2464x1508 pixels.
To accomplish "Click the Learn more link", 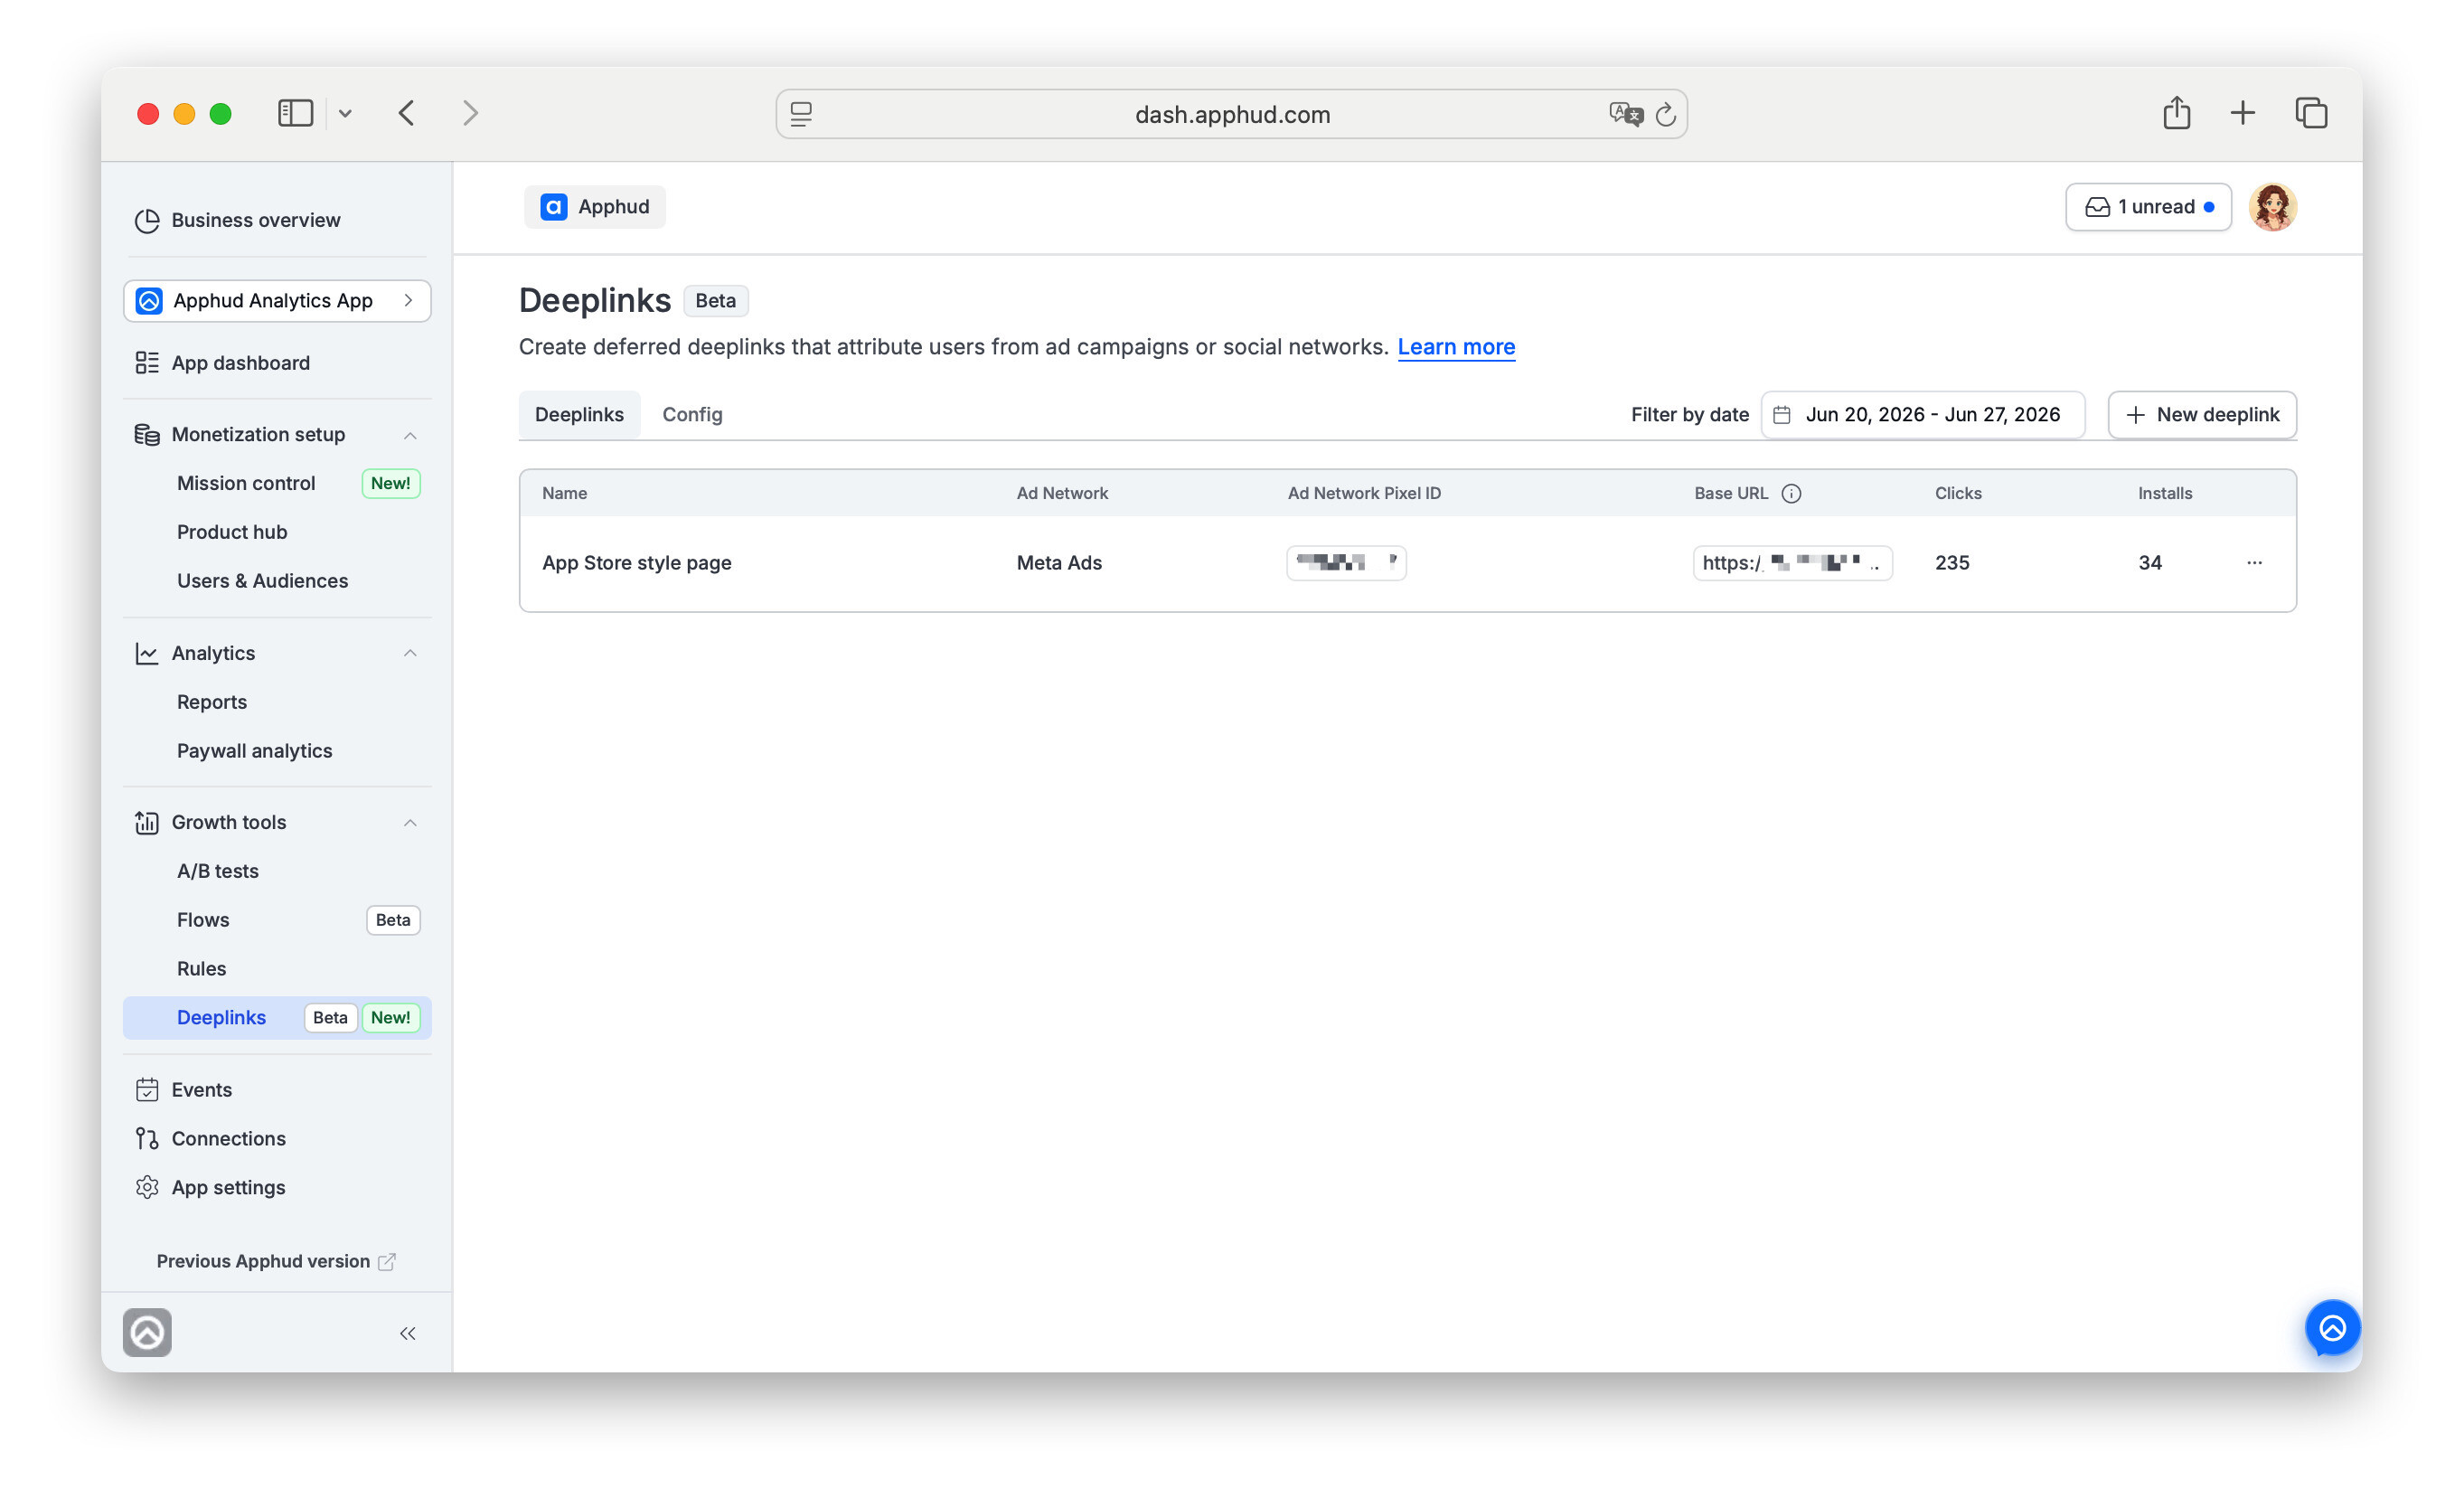I will coord(1456,347).
